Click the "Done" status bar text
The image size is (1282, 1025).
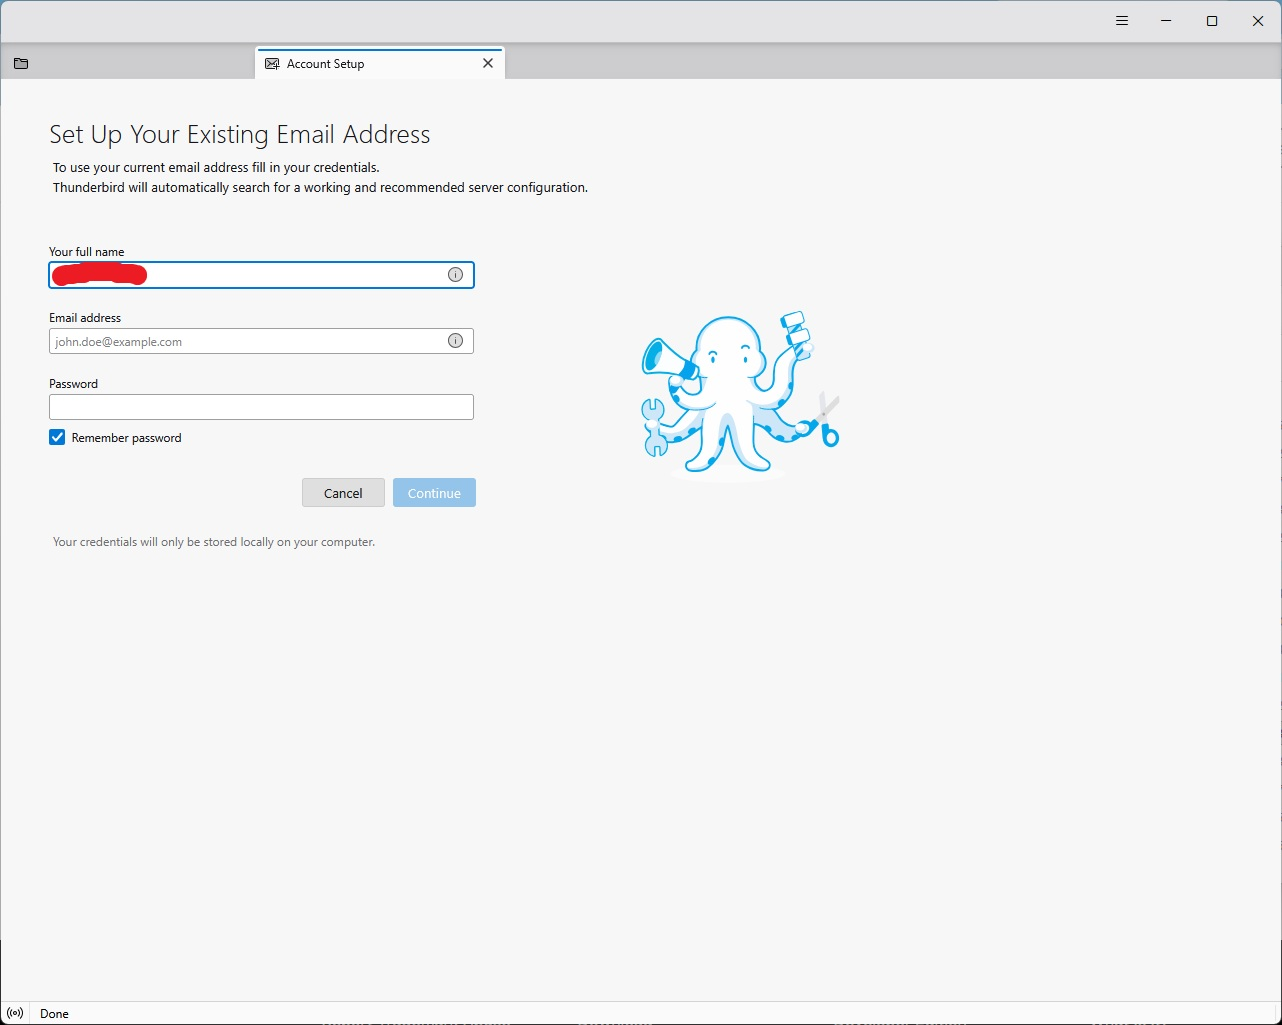(54, 1014)
